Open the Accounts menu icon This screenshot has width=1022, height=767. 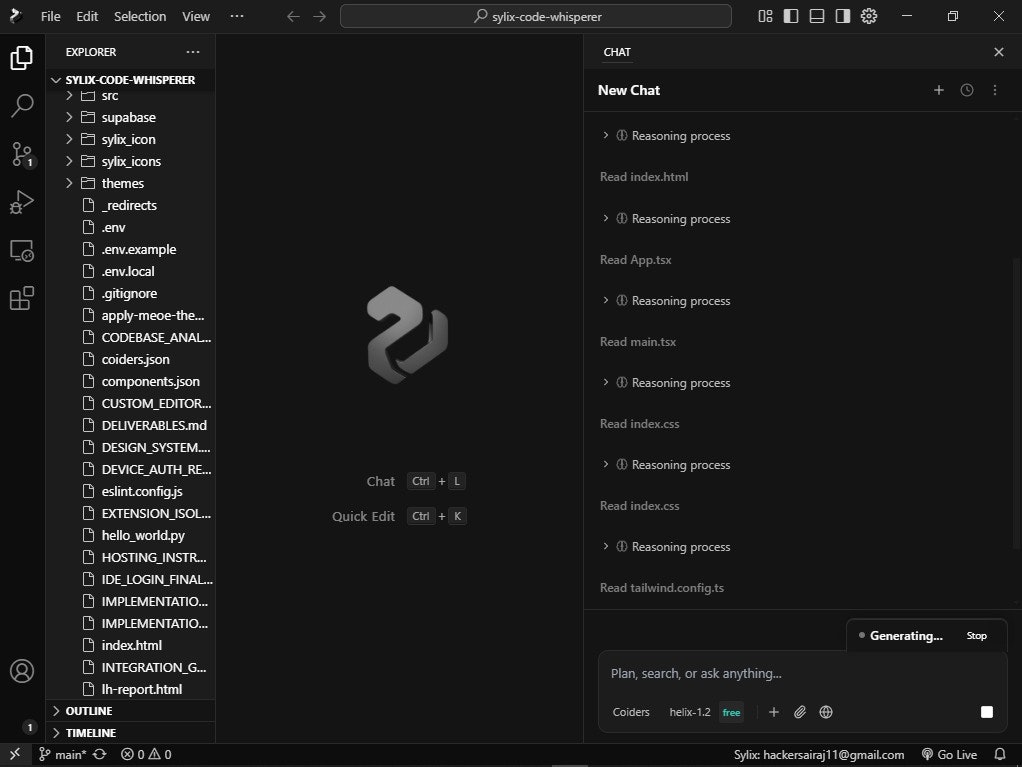tap(22, 671)
